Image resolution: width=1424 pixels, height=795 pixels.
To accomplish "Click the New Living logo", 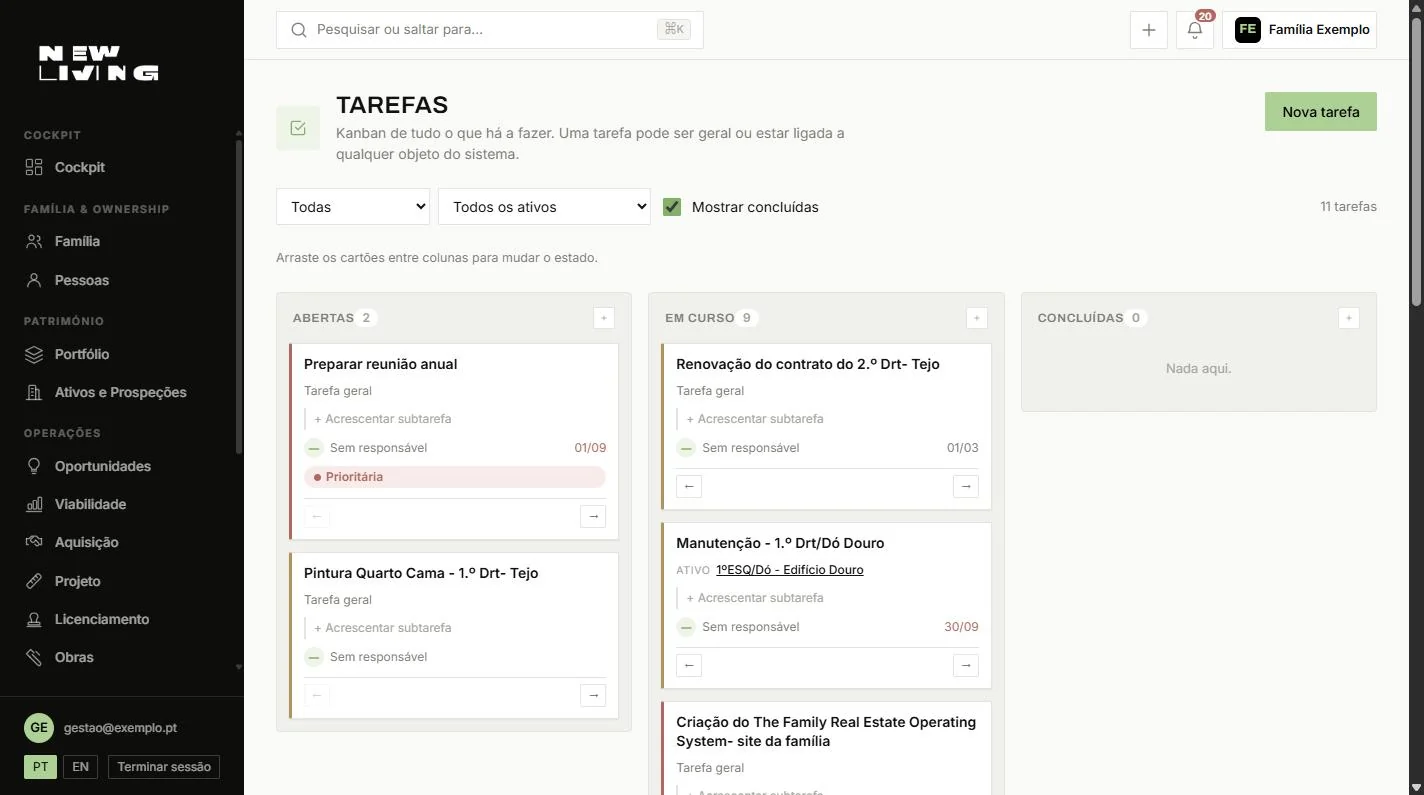I will coord(98,63).
